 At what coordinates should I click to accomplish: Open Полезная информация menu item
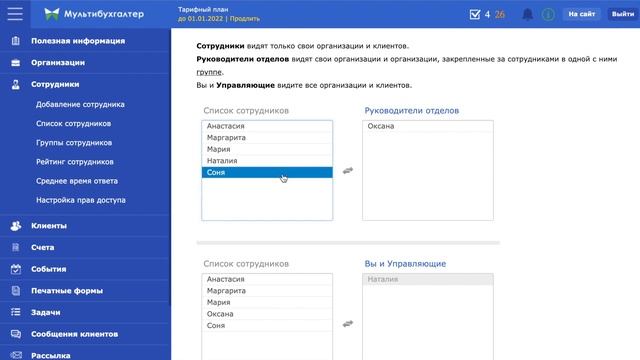(x=78, y=41)
